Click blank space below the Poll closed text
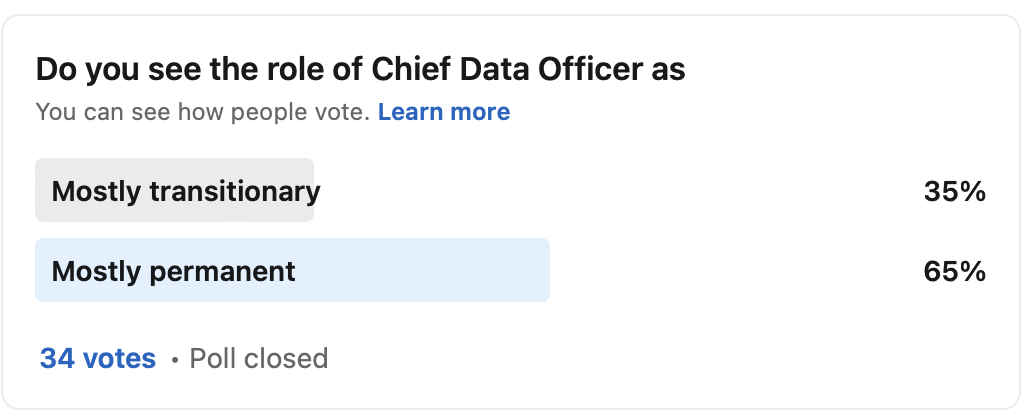 tap(500, 392)
